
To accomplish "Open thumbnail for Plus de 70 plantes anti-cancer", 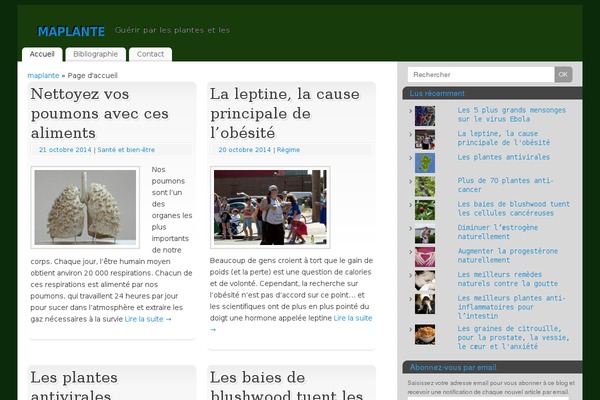I will tap(425, 186).
